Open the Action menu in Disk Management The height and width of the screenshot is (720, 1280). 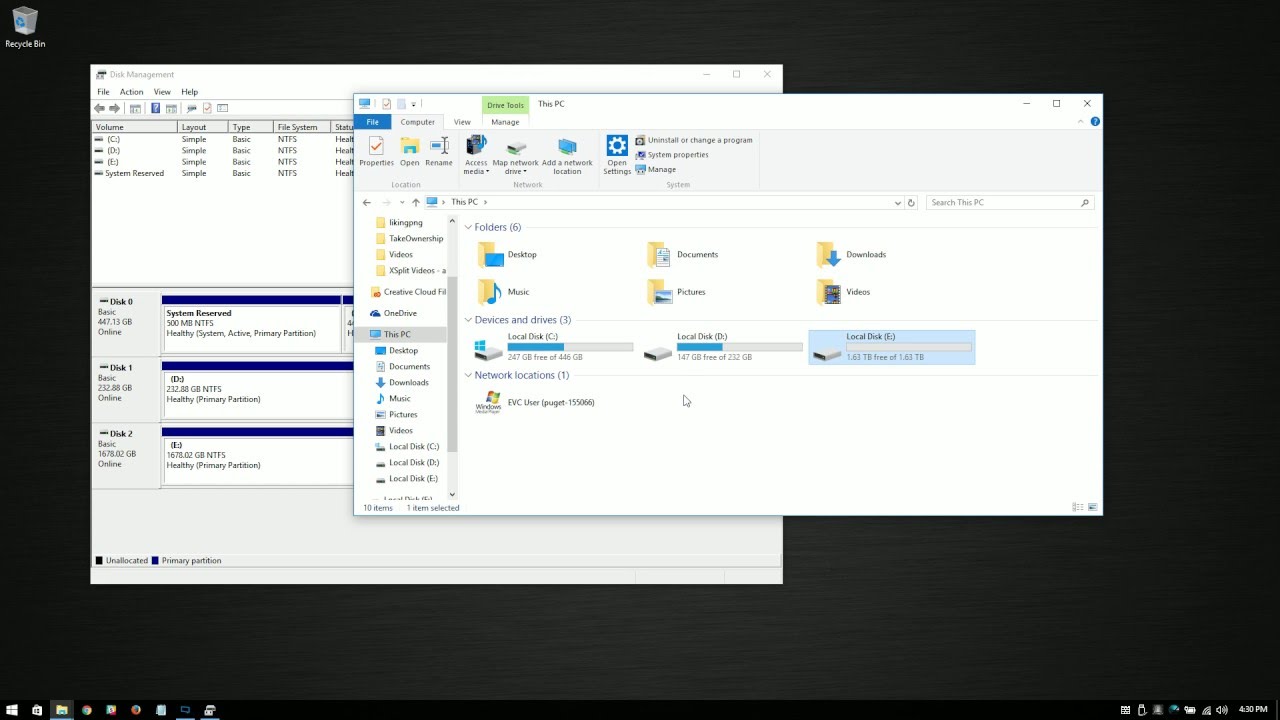(132, 92)
